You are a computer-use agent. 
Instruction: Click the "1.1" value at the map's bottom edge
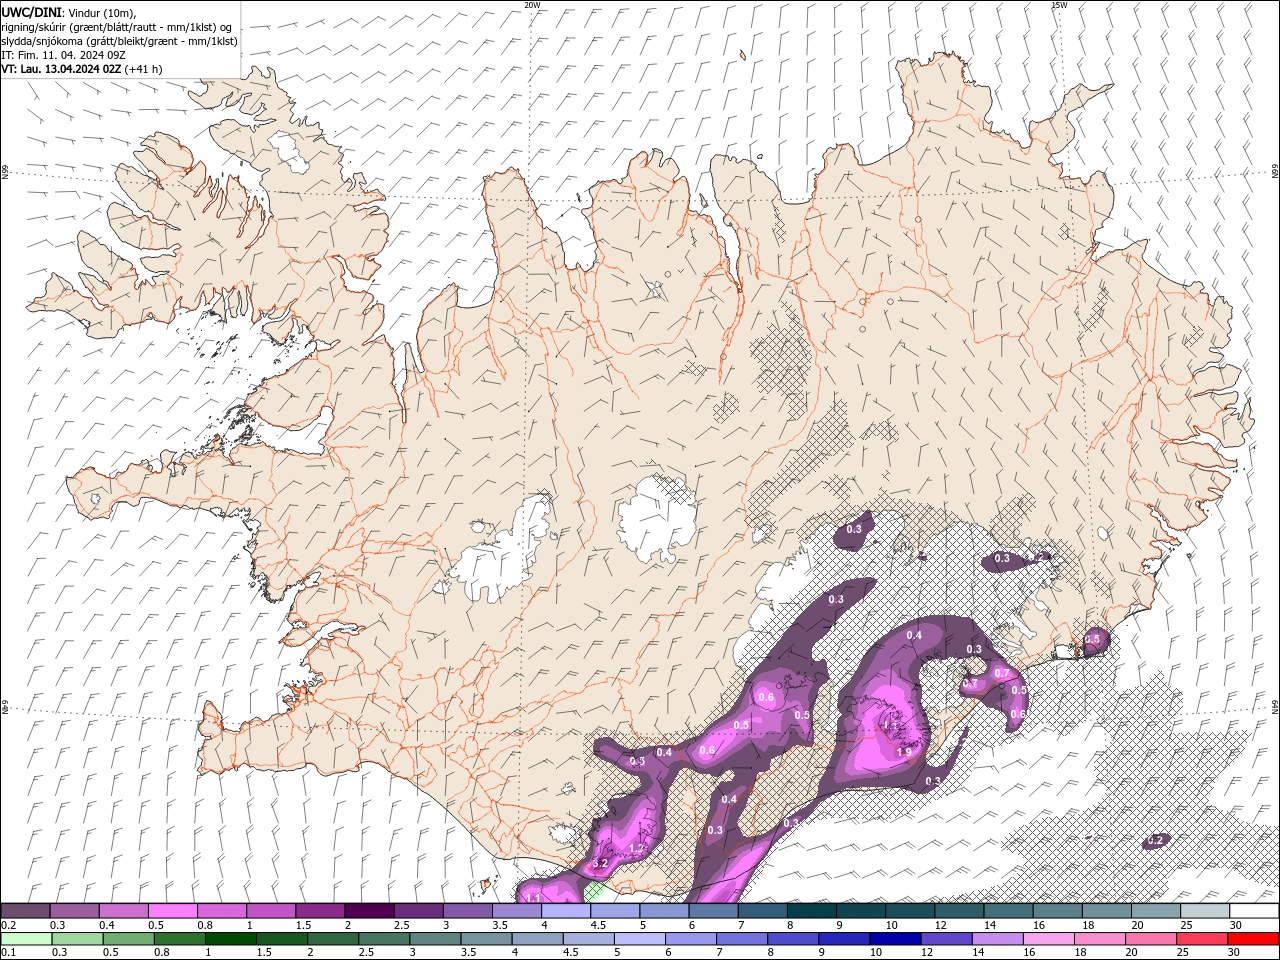coord(533,898)
